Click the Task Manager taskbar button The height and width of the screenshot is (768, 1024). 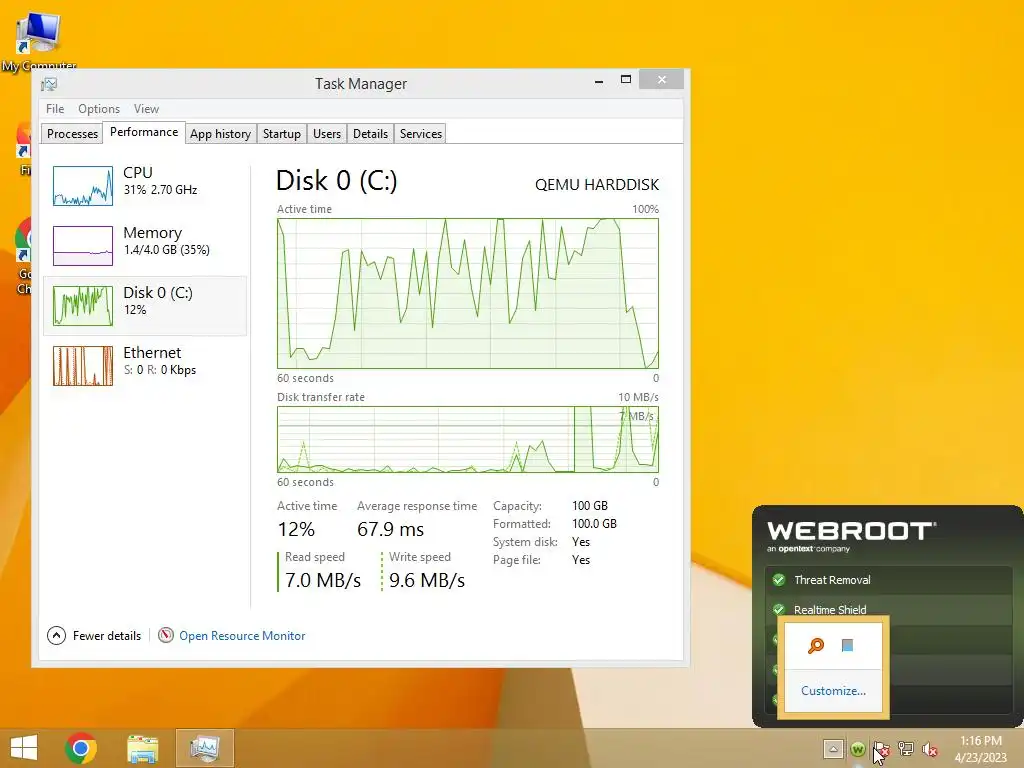click(x=204, y=748)
